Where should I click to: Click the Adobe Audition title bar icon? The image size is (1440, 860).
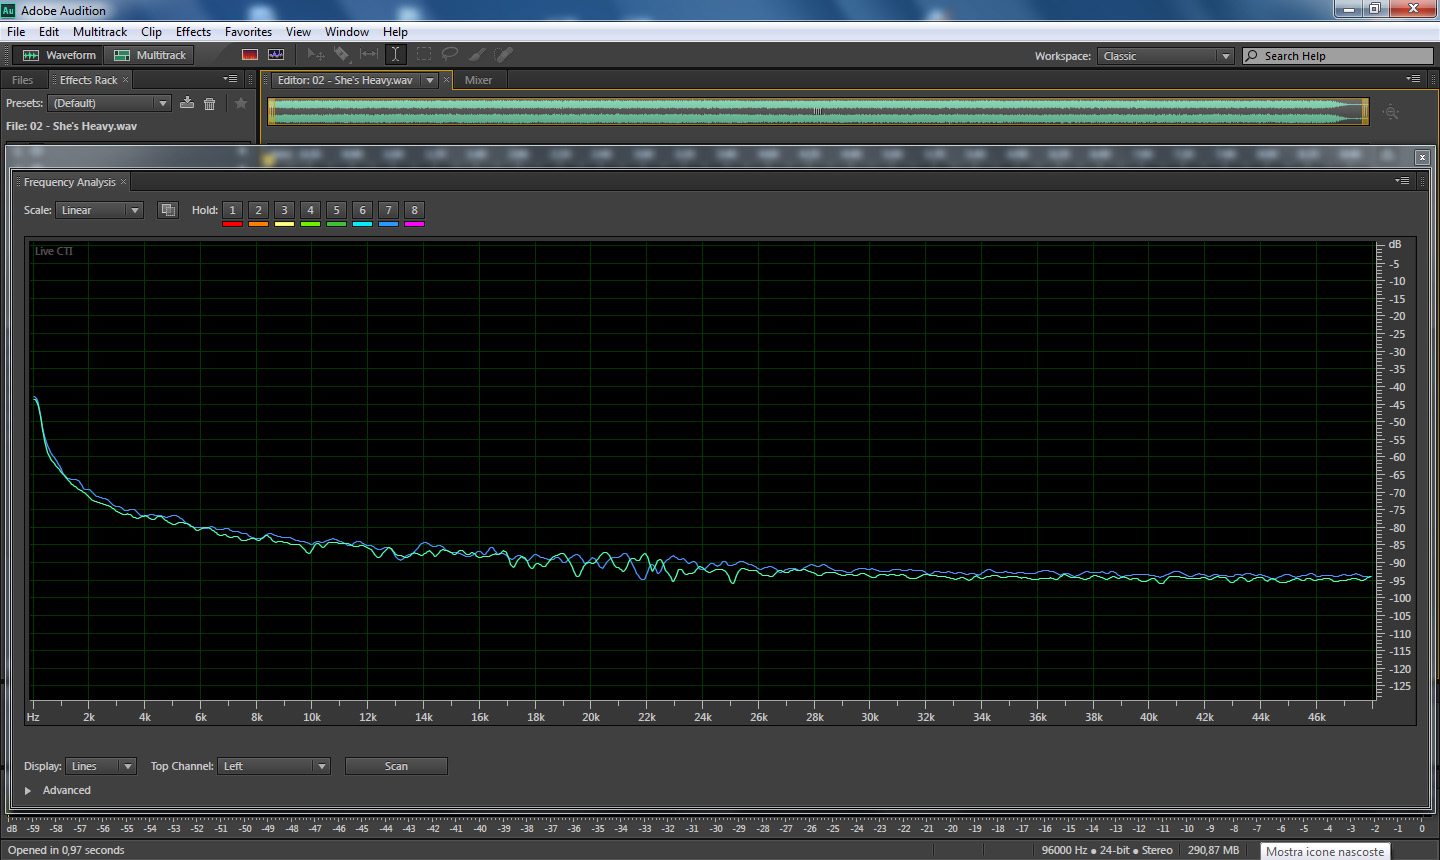[x=9, y=10]
